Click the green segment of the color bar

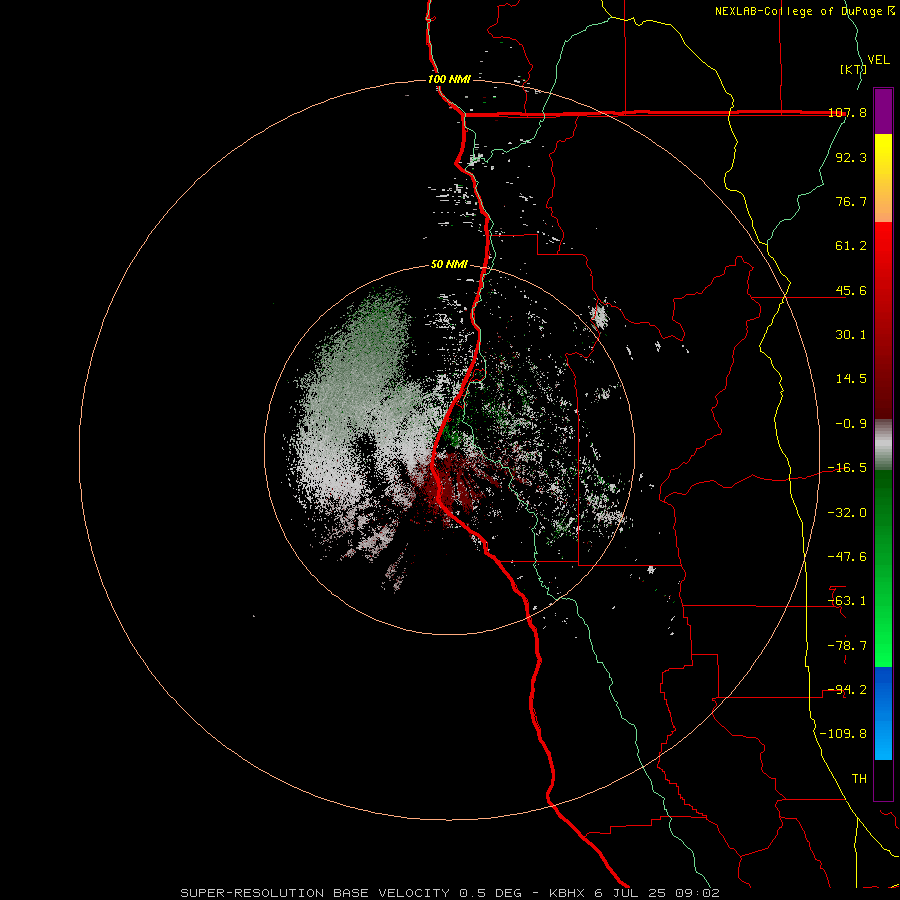coord(883,568)
